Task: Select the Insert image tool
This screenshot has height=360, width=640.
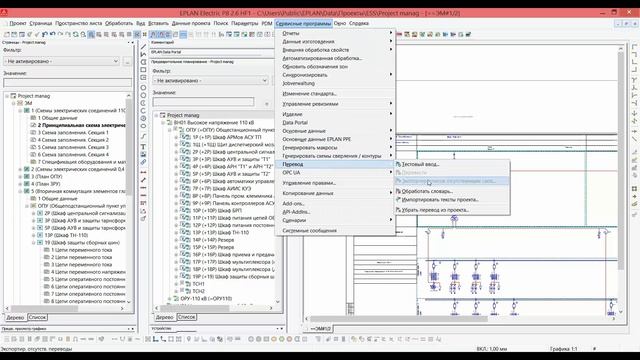Action: (143, 154)
